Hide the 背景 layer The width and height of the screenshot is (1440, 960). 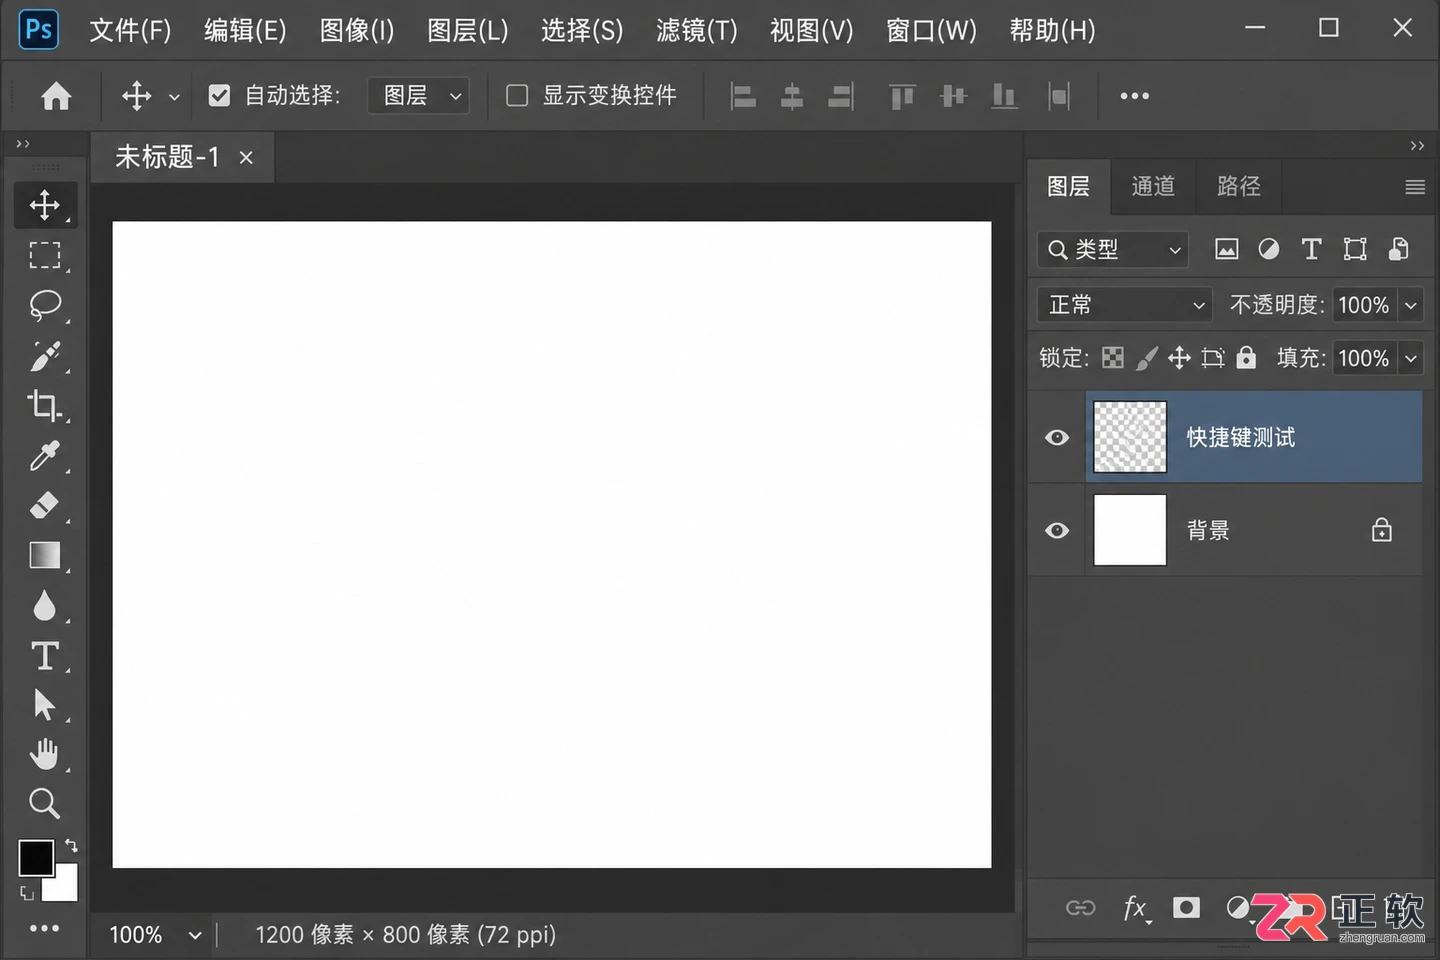1057,530
